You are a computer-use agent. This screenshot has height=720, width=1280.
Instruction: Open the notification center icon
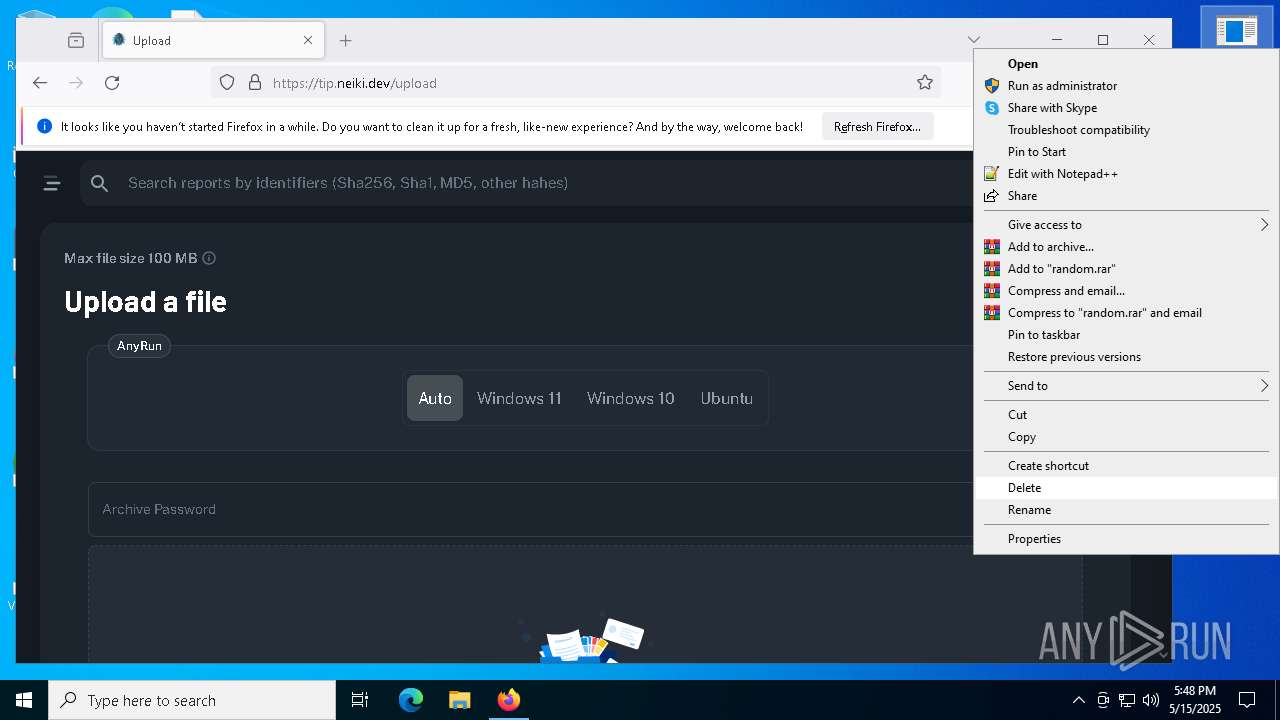pos(1247,700)
